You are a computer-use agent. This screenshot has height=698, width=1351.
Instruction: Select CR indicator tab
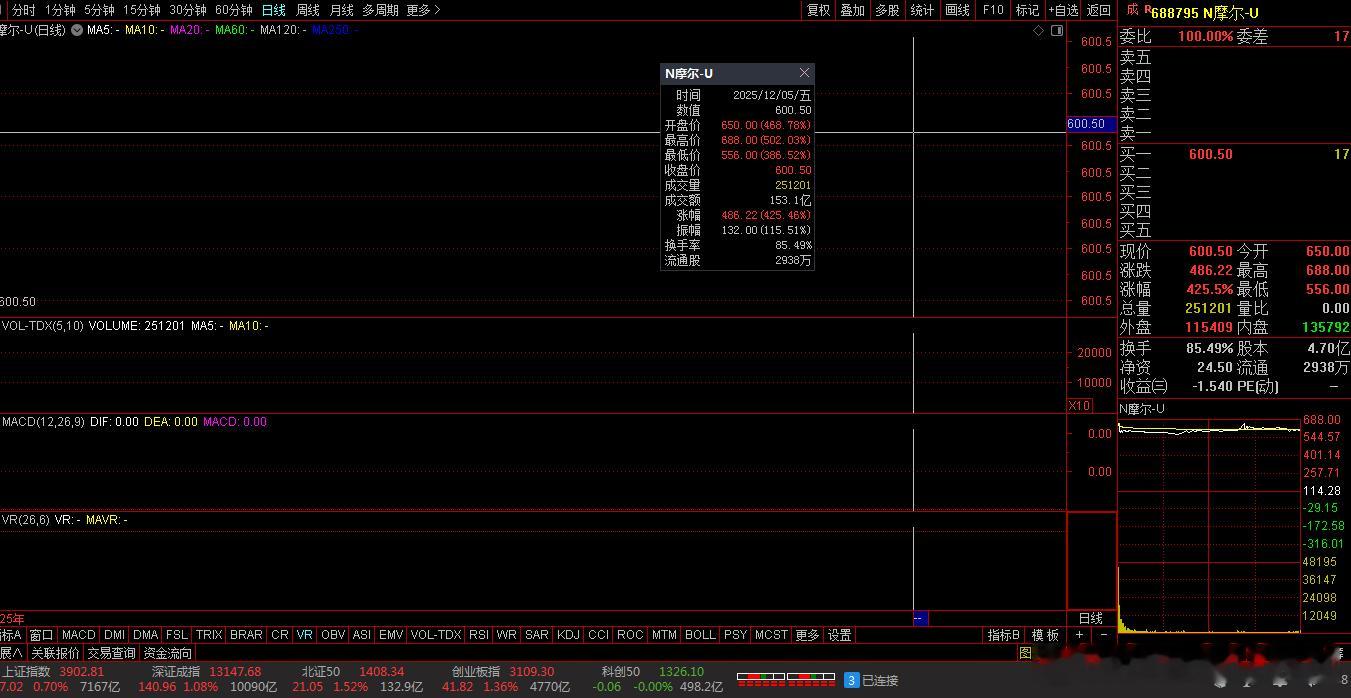click(x=280, y=635)
